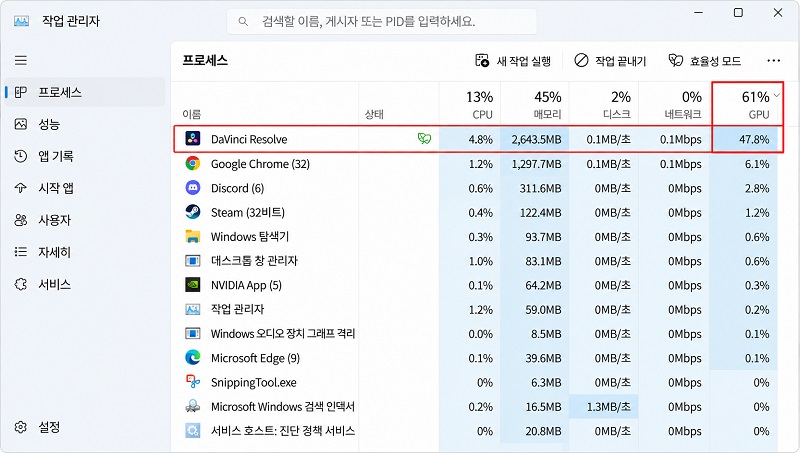Select the Discord (6) process row
The image size is (800, 453).
(x=476, y=188)
